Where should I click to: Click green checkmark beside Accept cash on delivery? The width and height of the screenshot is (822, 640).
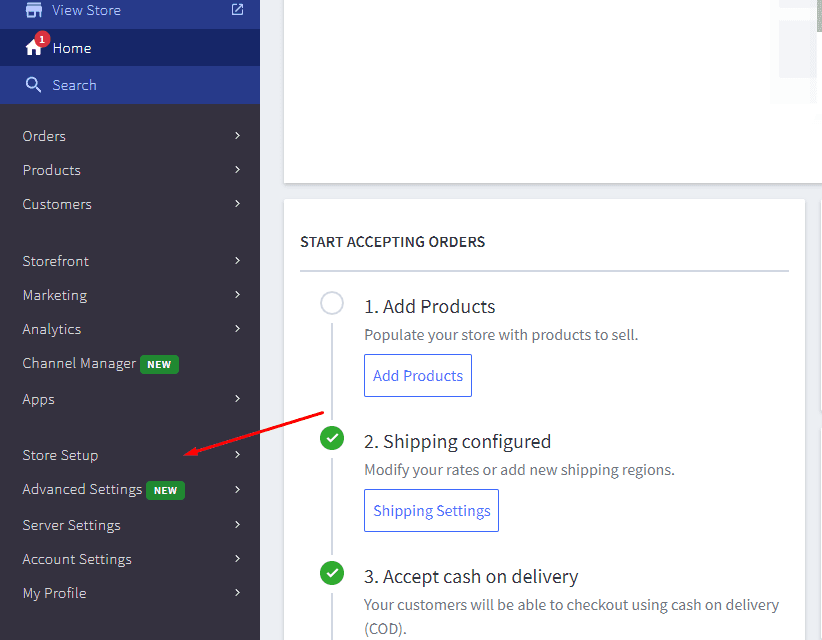pos(332,573)
